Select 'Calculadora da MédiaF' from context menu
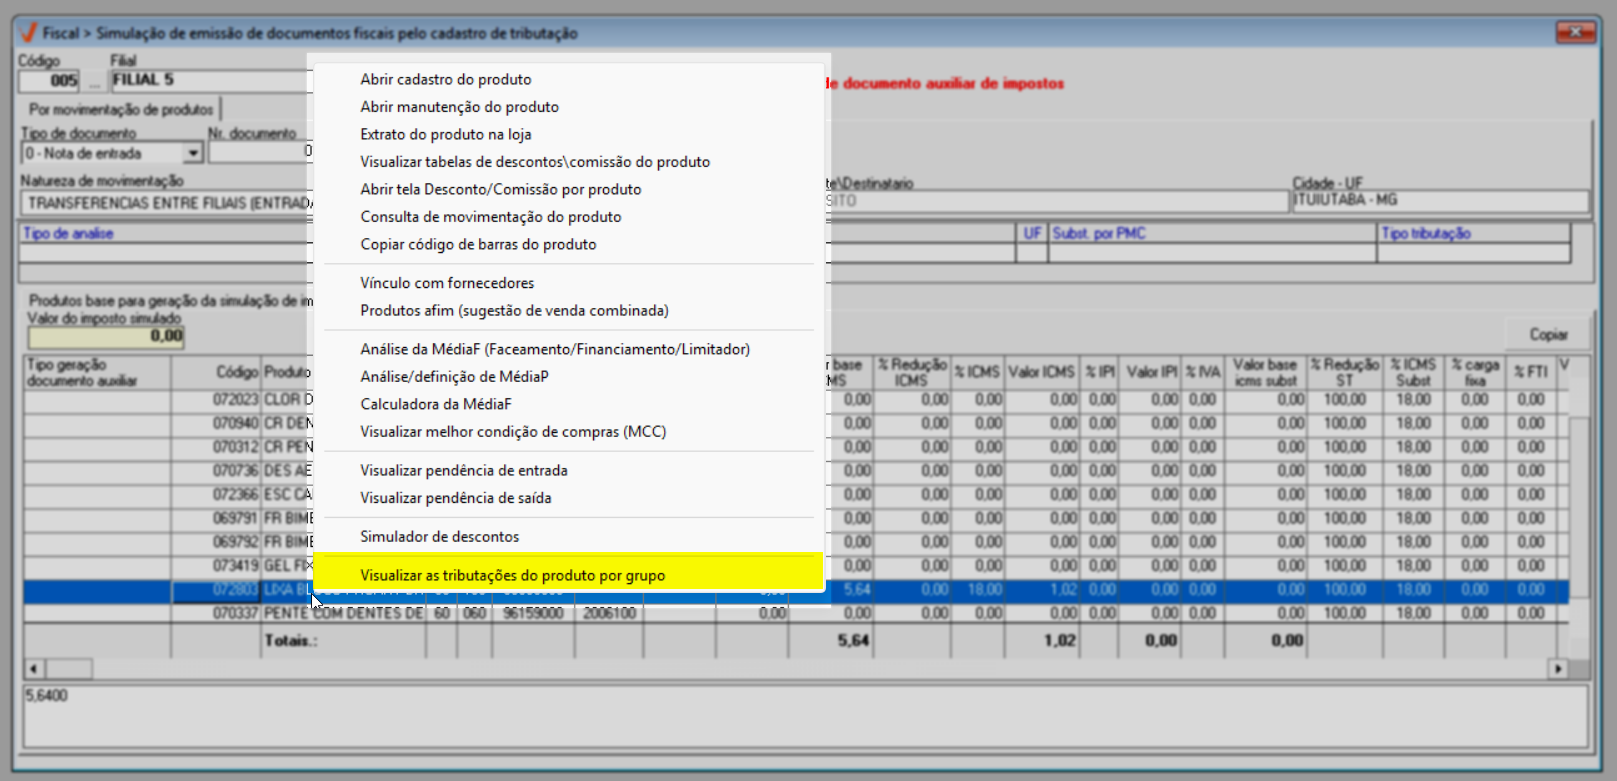This screenshot has height=781, width=1617. tap(435, 404)
